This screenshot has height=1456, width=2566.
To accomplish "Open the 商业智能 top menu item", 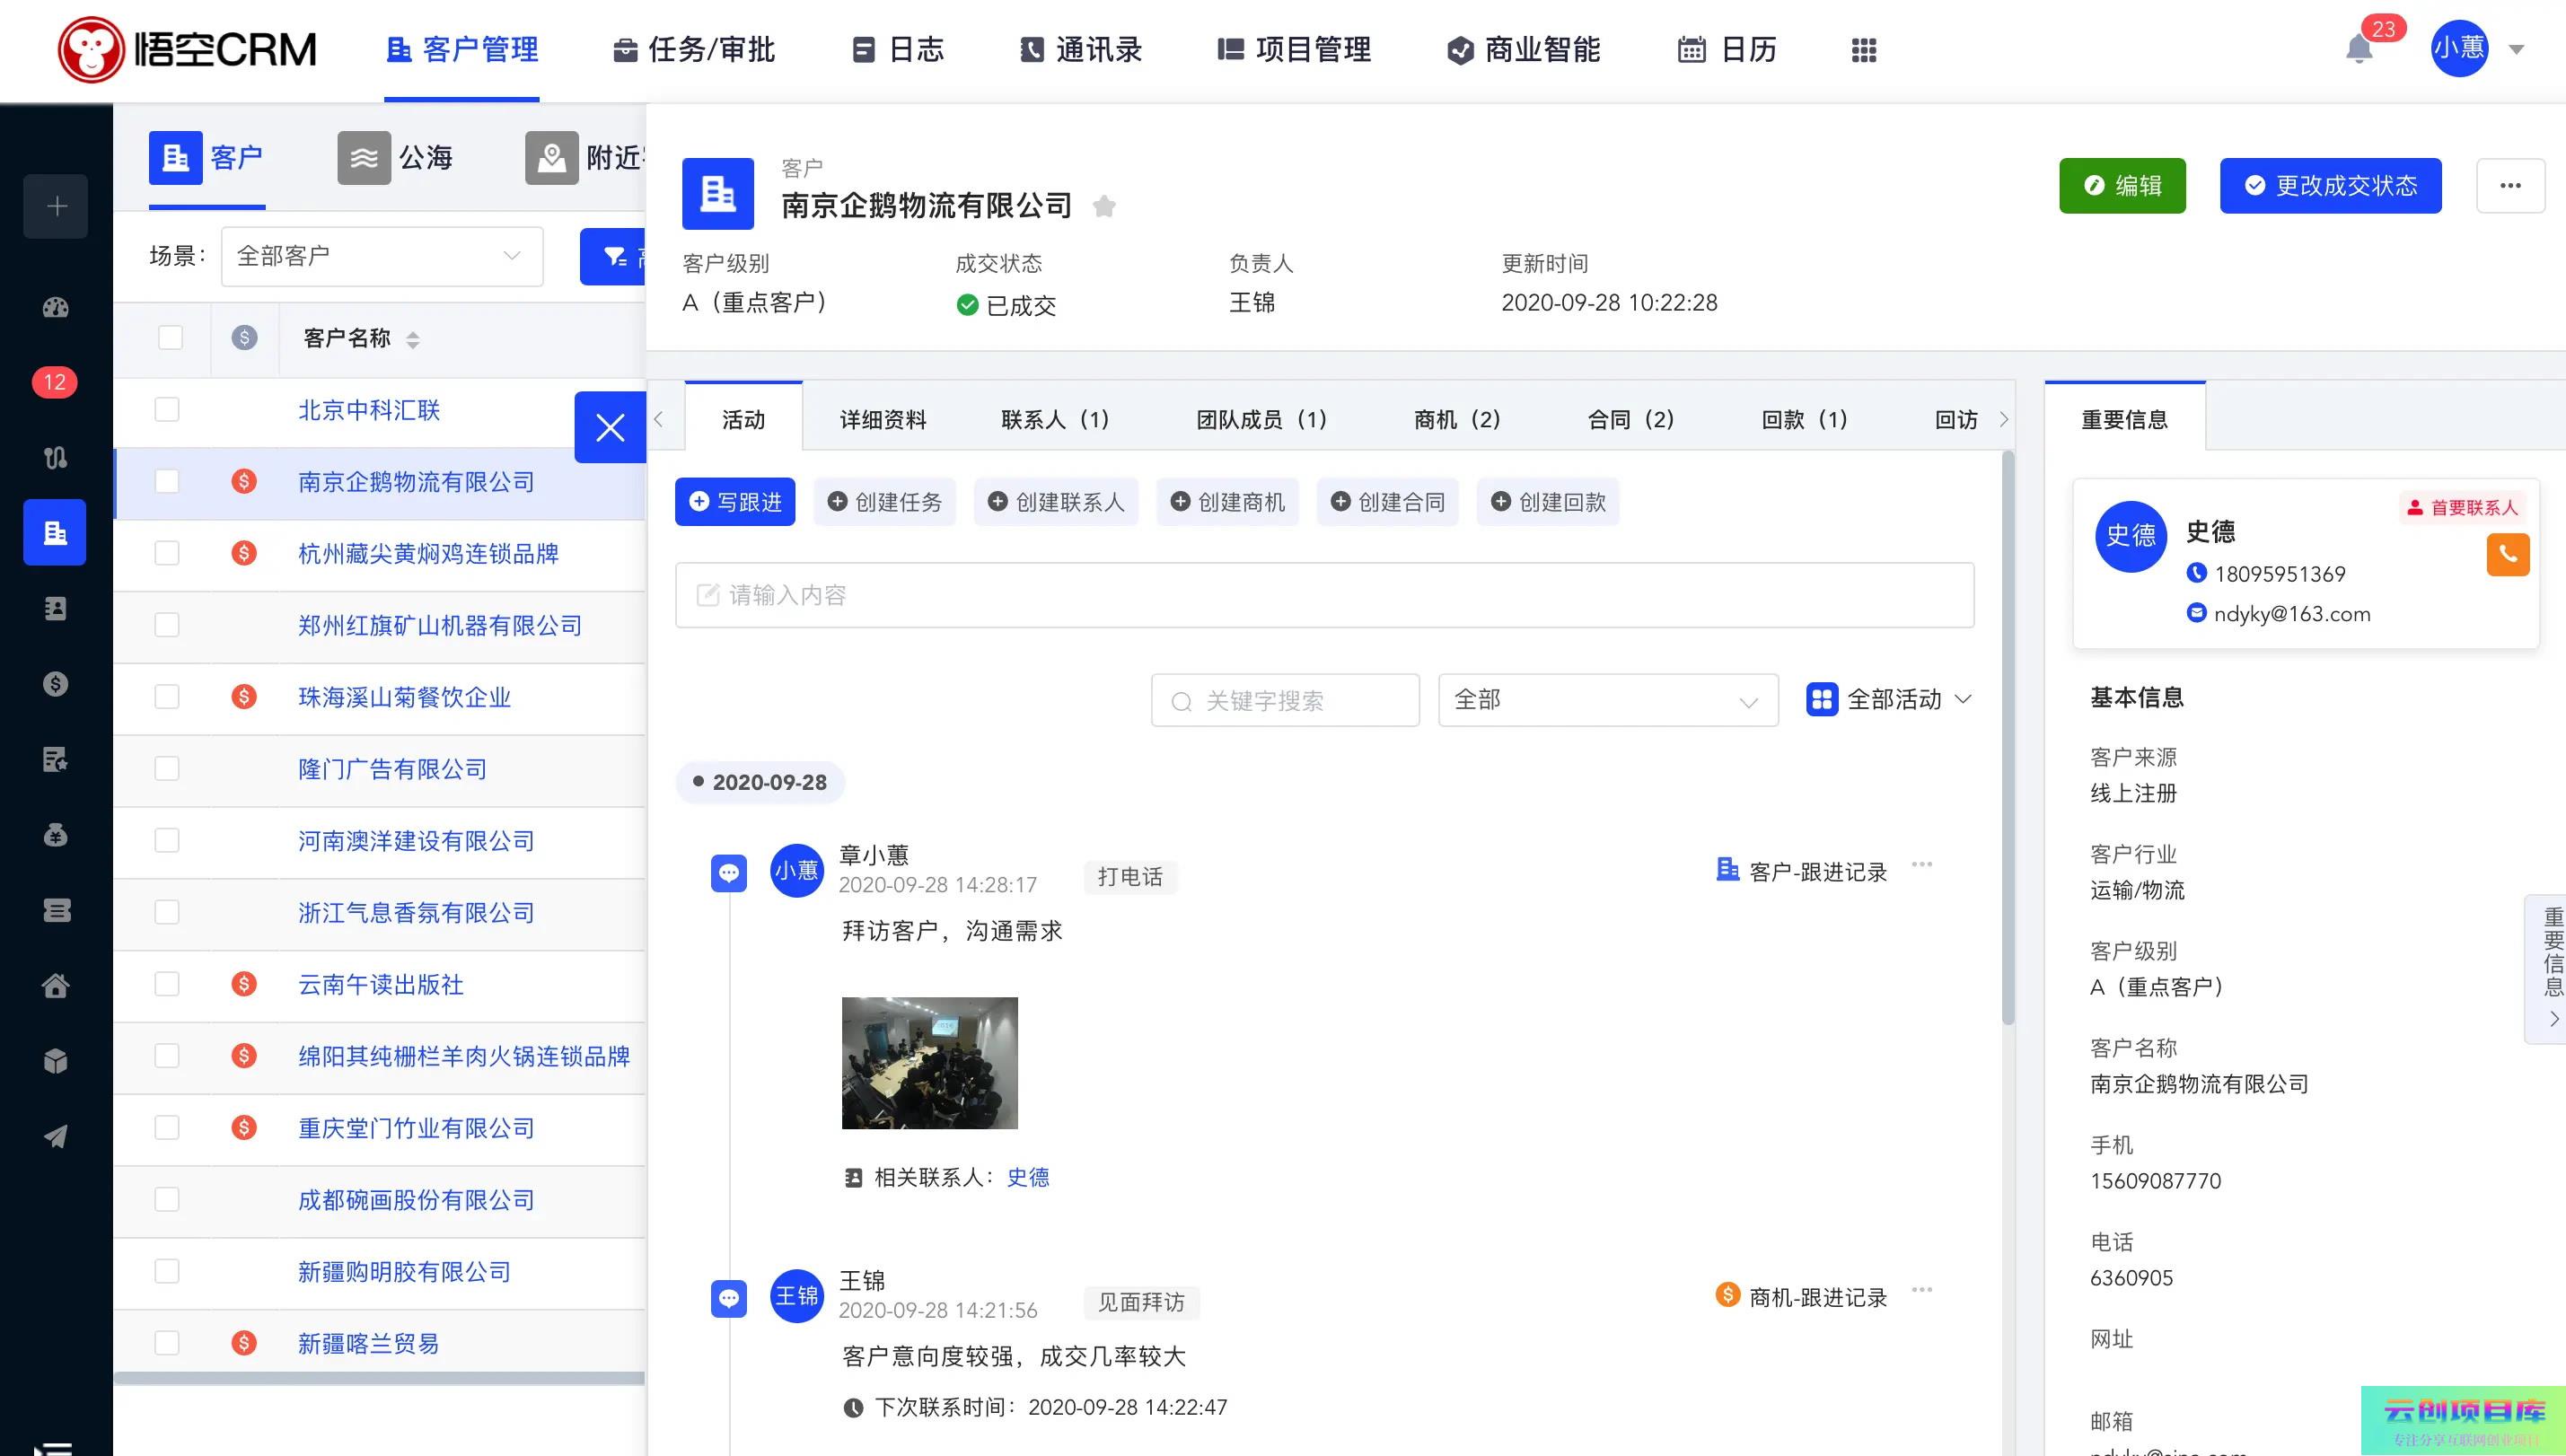I will (1523, 50).
